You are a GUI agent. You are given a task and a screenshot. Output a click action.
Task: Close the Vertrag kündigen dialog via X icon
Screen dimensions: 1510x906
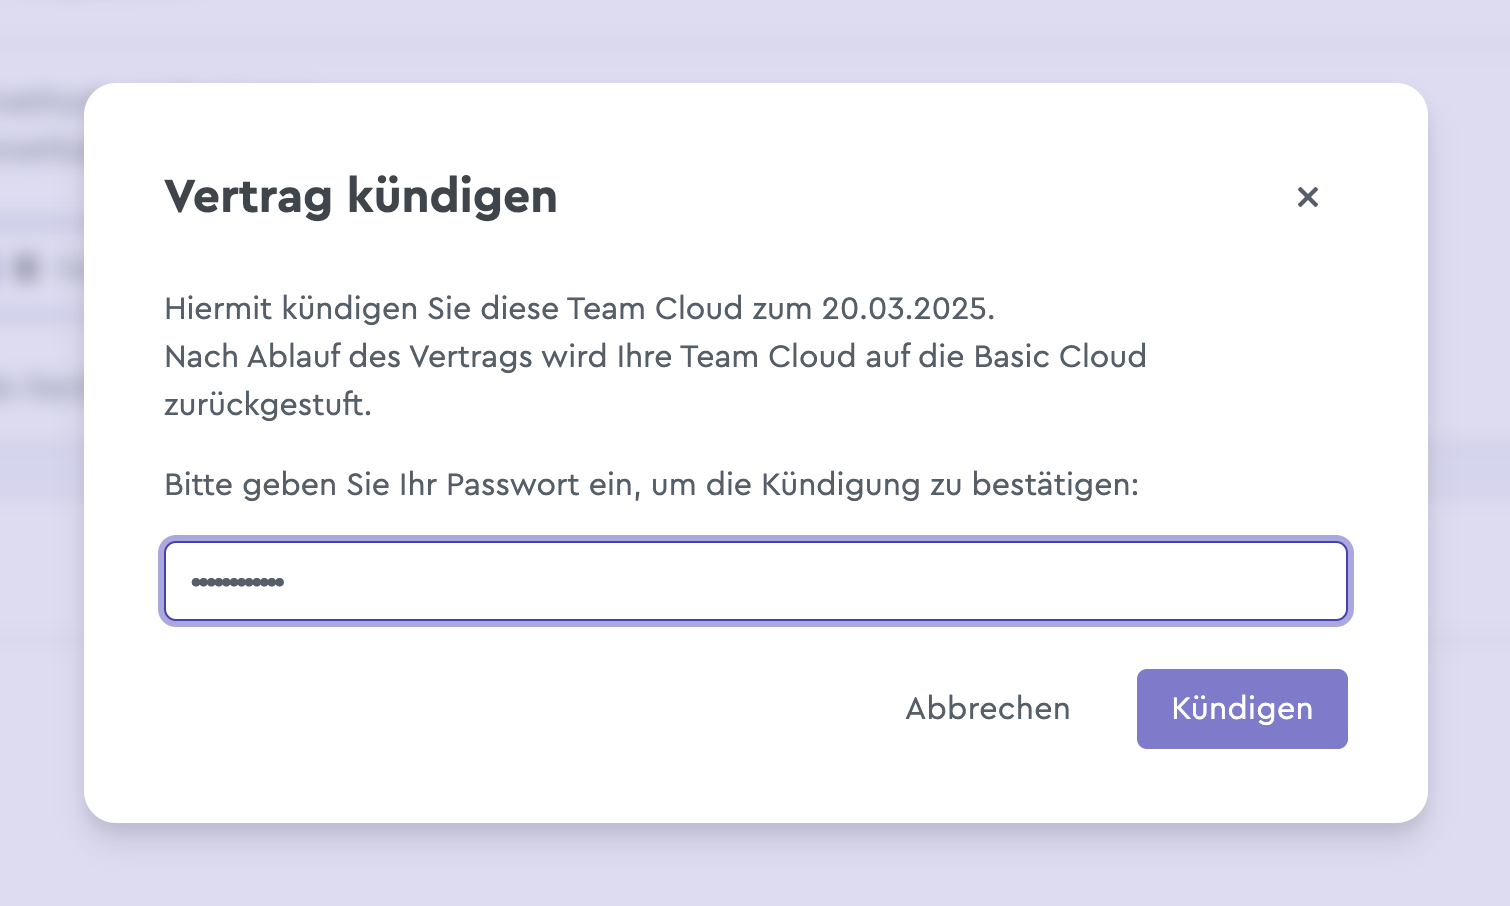(1307, 197)
